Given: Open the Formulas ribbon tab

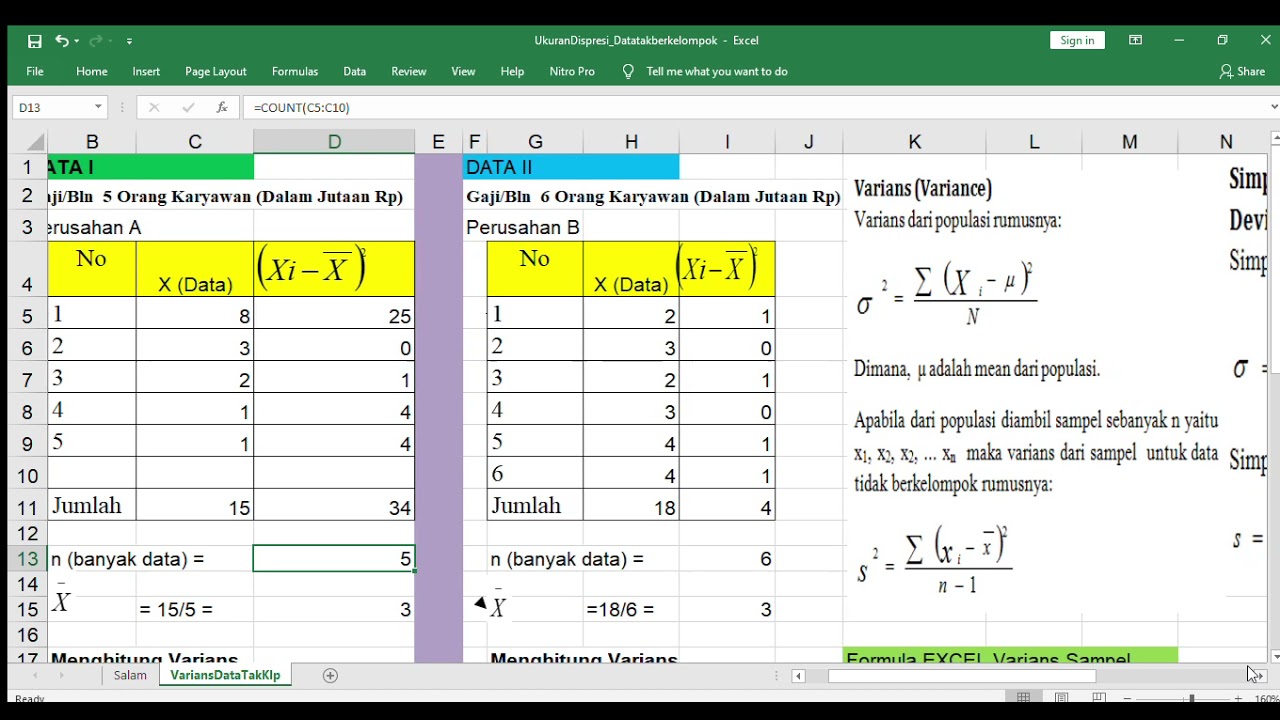Looking at the screenshot, I should tap(295, 72).
